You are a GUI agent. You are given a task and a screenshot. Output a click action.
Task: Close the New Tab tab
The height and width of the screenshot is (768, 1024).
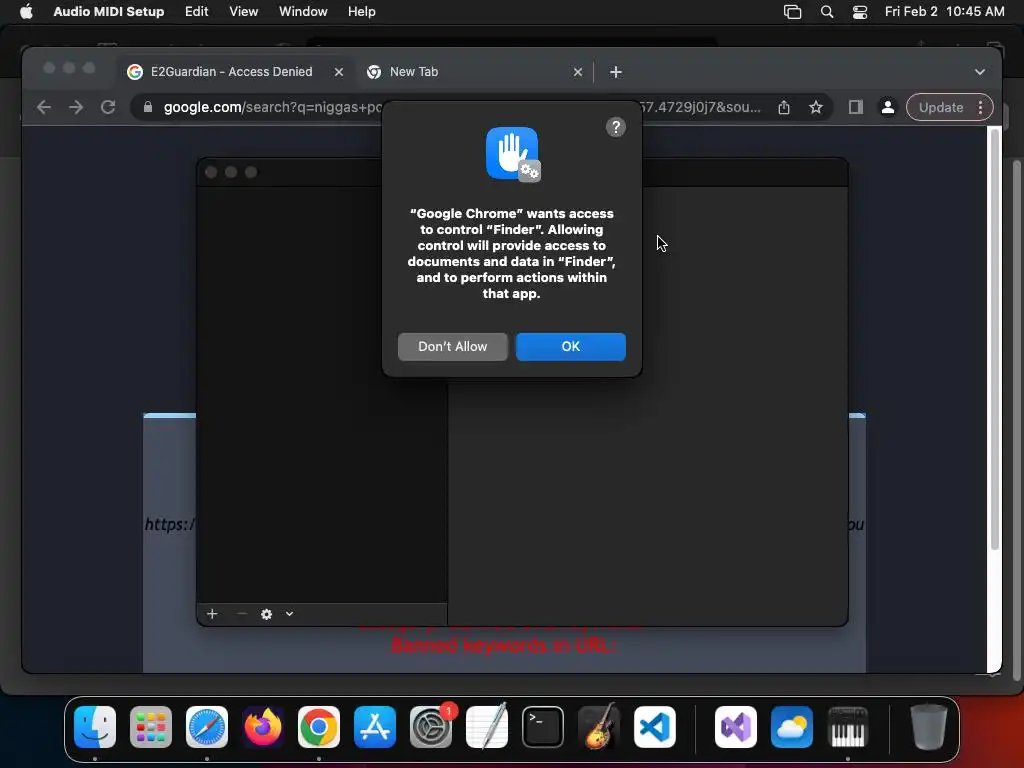click(577, 72)
